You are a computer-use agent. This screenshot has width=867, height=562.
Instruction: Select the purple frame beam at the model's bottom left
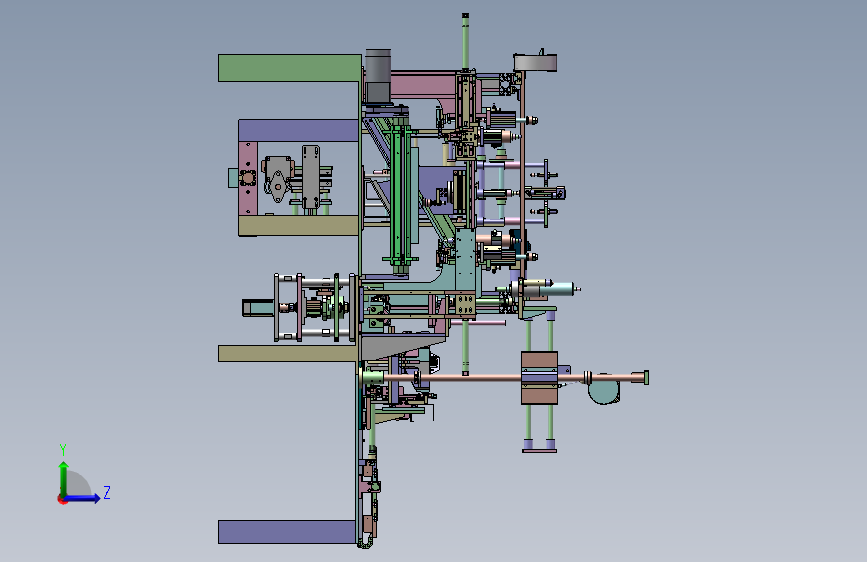point(287,532)
